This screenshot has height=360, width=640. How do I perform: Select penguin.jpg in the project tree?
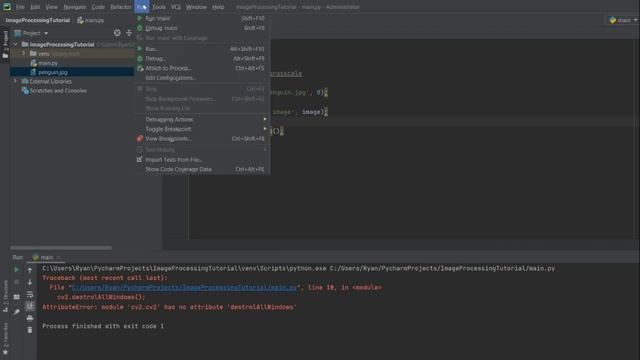click(x=53, y=72)
